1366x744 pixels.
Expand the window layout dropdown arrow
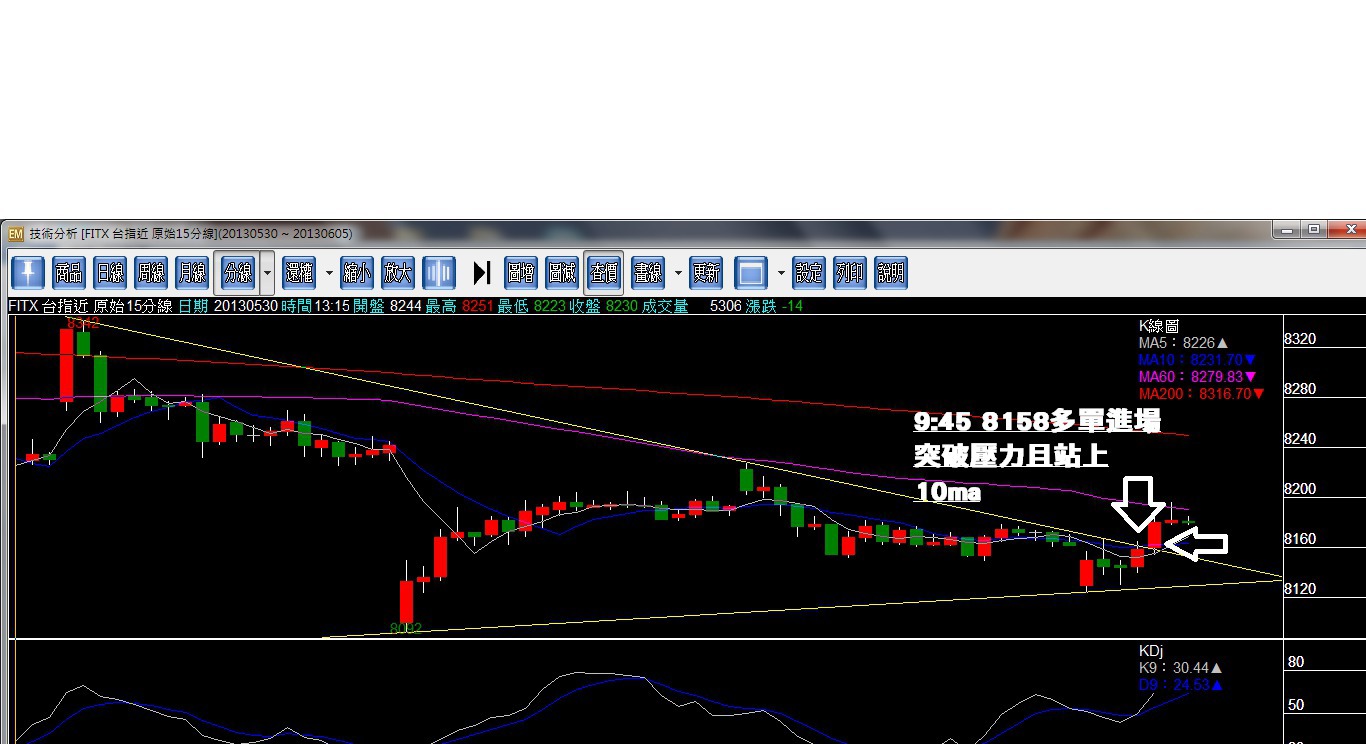pos(781,272)
